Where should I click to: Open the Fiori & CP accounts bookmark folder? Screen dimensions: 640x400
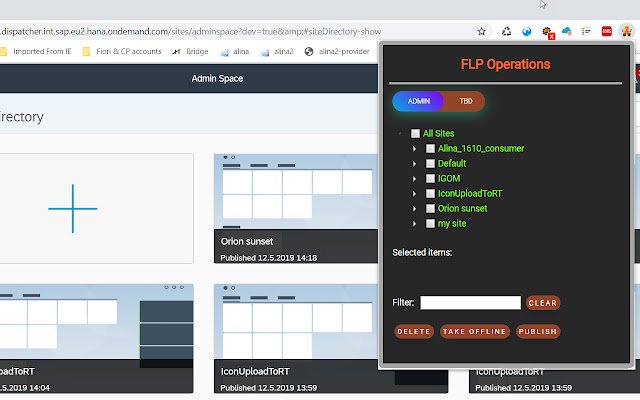[x=122, y=51]
